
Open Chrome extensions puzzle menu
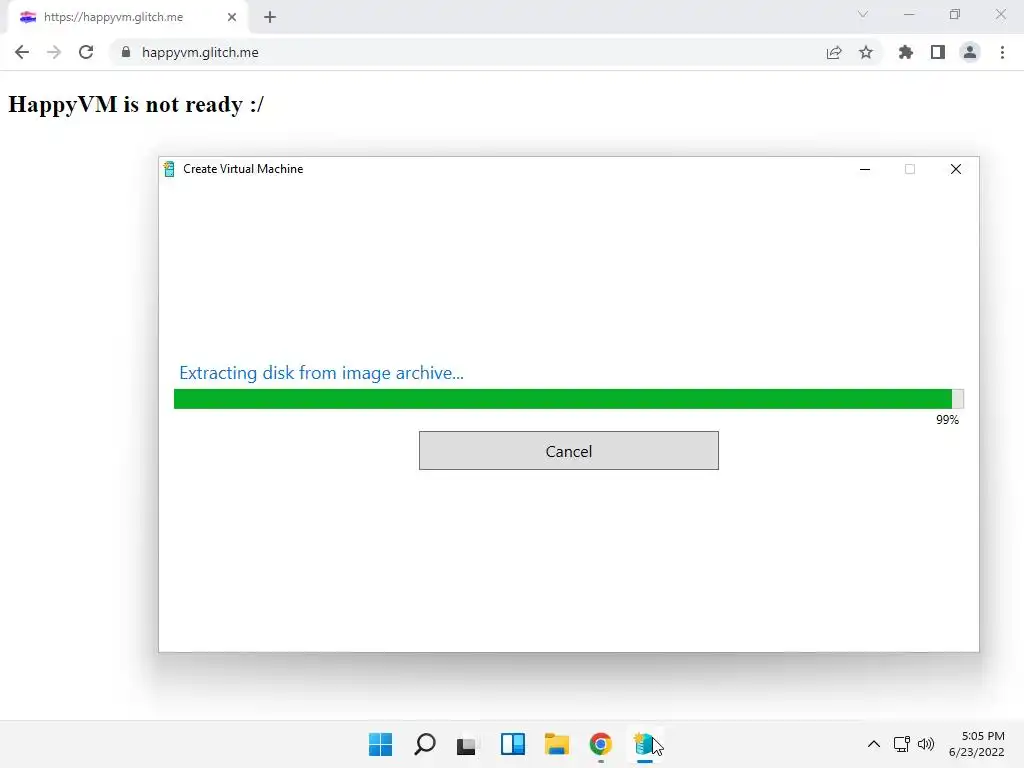pyautogui.click(x=906, y=52)
